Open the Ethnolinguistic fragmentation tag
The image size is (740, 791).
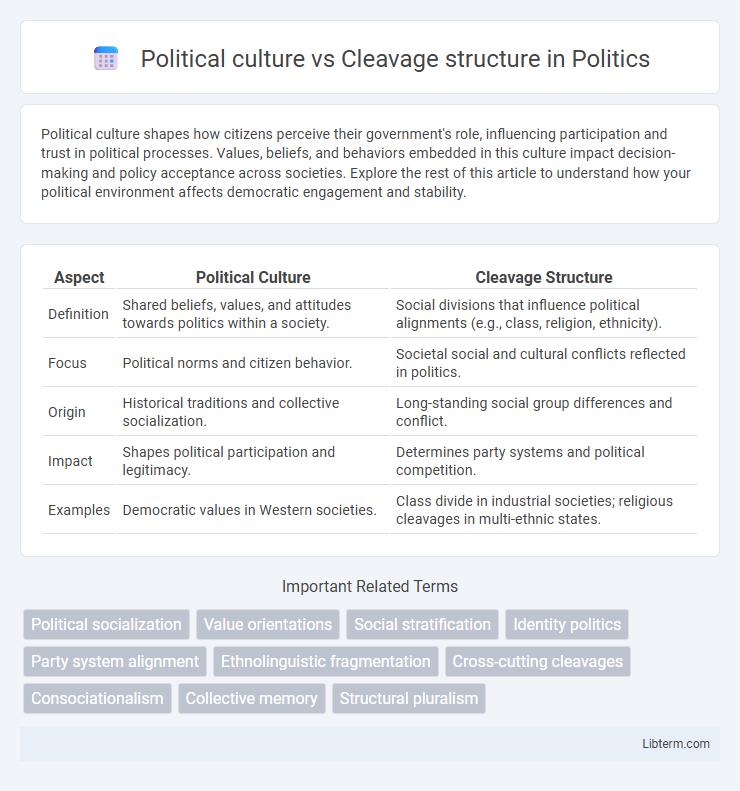(326, 661)
